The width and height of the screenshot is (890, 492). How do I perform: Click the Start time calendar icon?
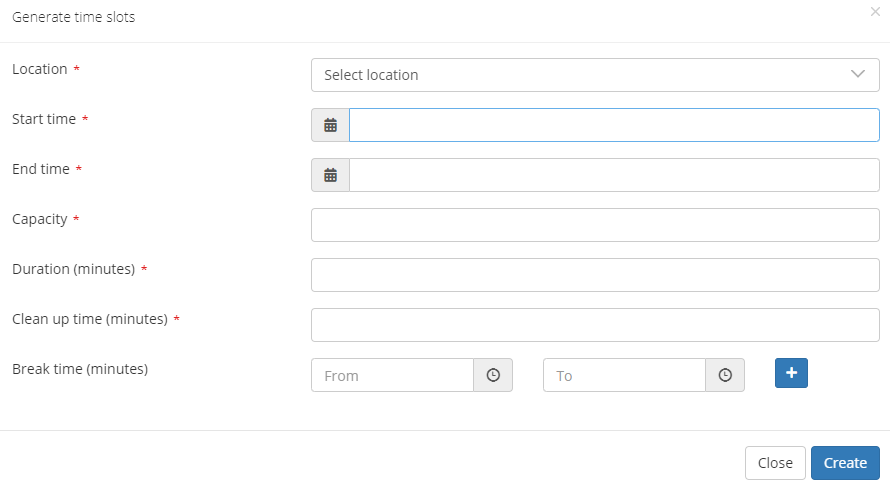click(330, 125)
